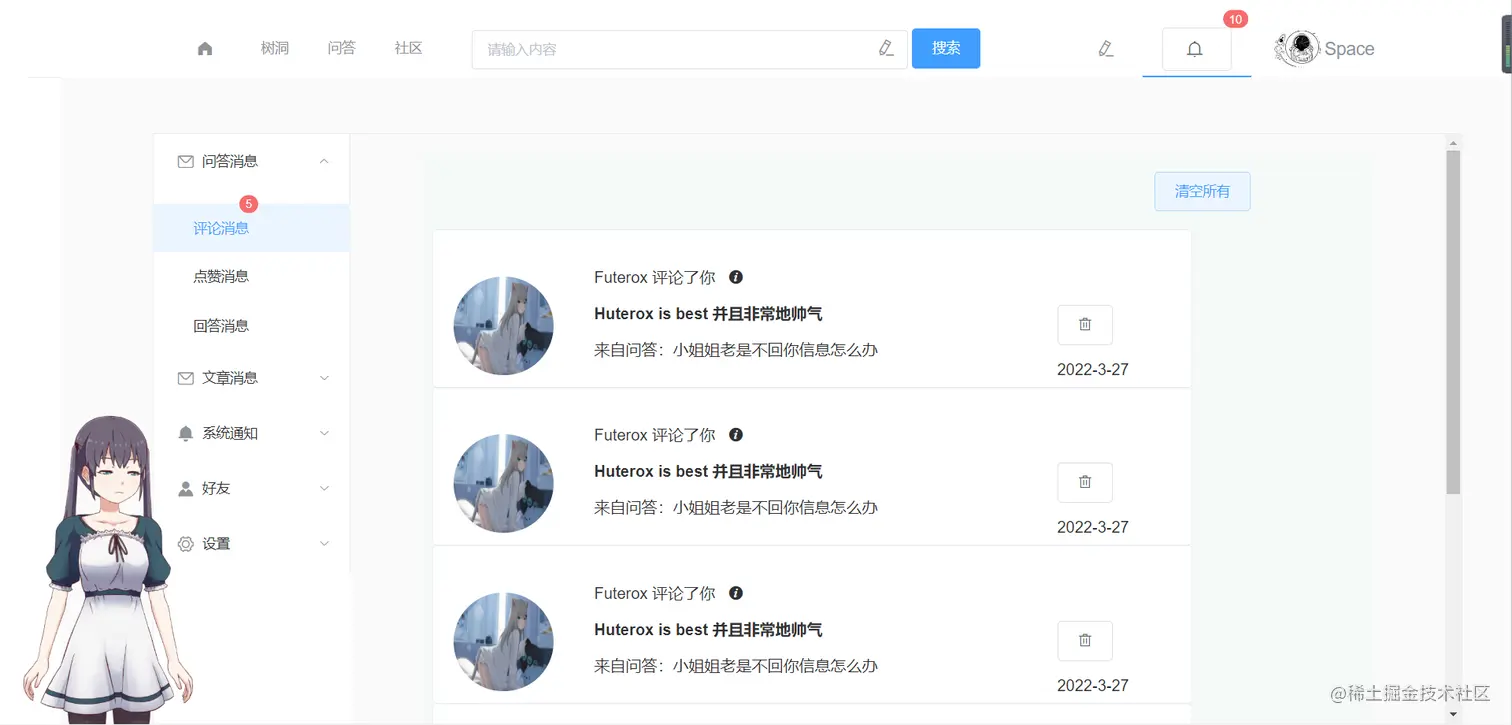Open notifications via the bell icon
This screenshot has height=725, width=1512.
point(1195,48)
